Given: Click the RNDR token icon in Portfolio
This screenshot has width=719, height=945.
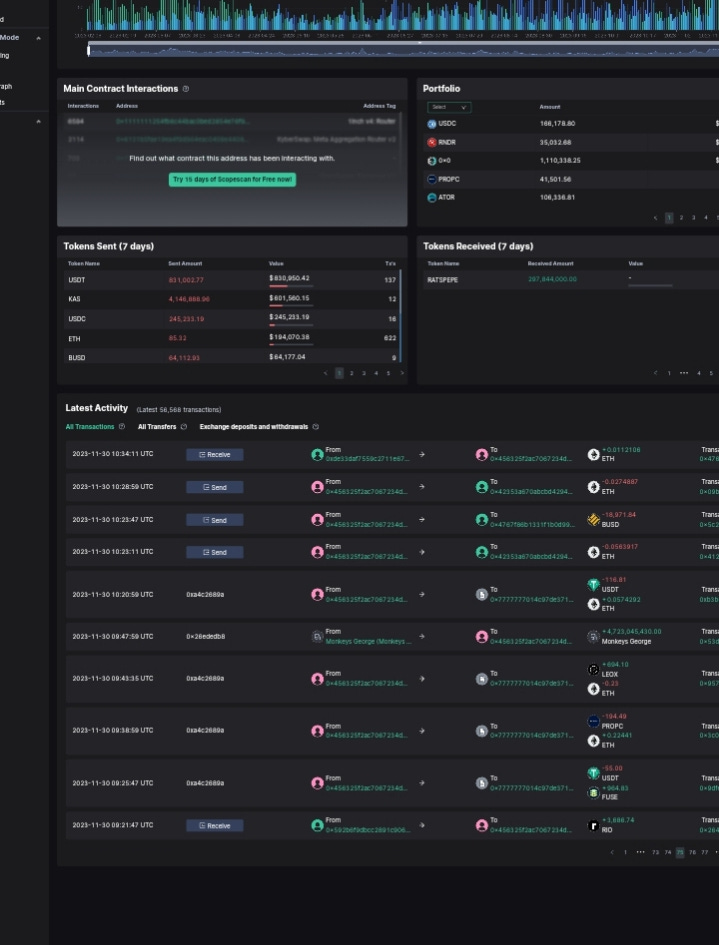Looking at the screenshot, I should point(432,142).
